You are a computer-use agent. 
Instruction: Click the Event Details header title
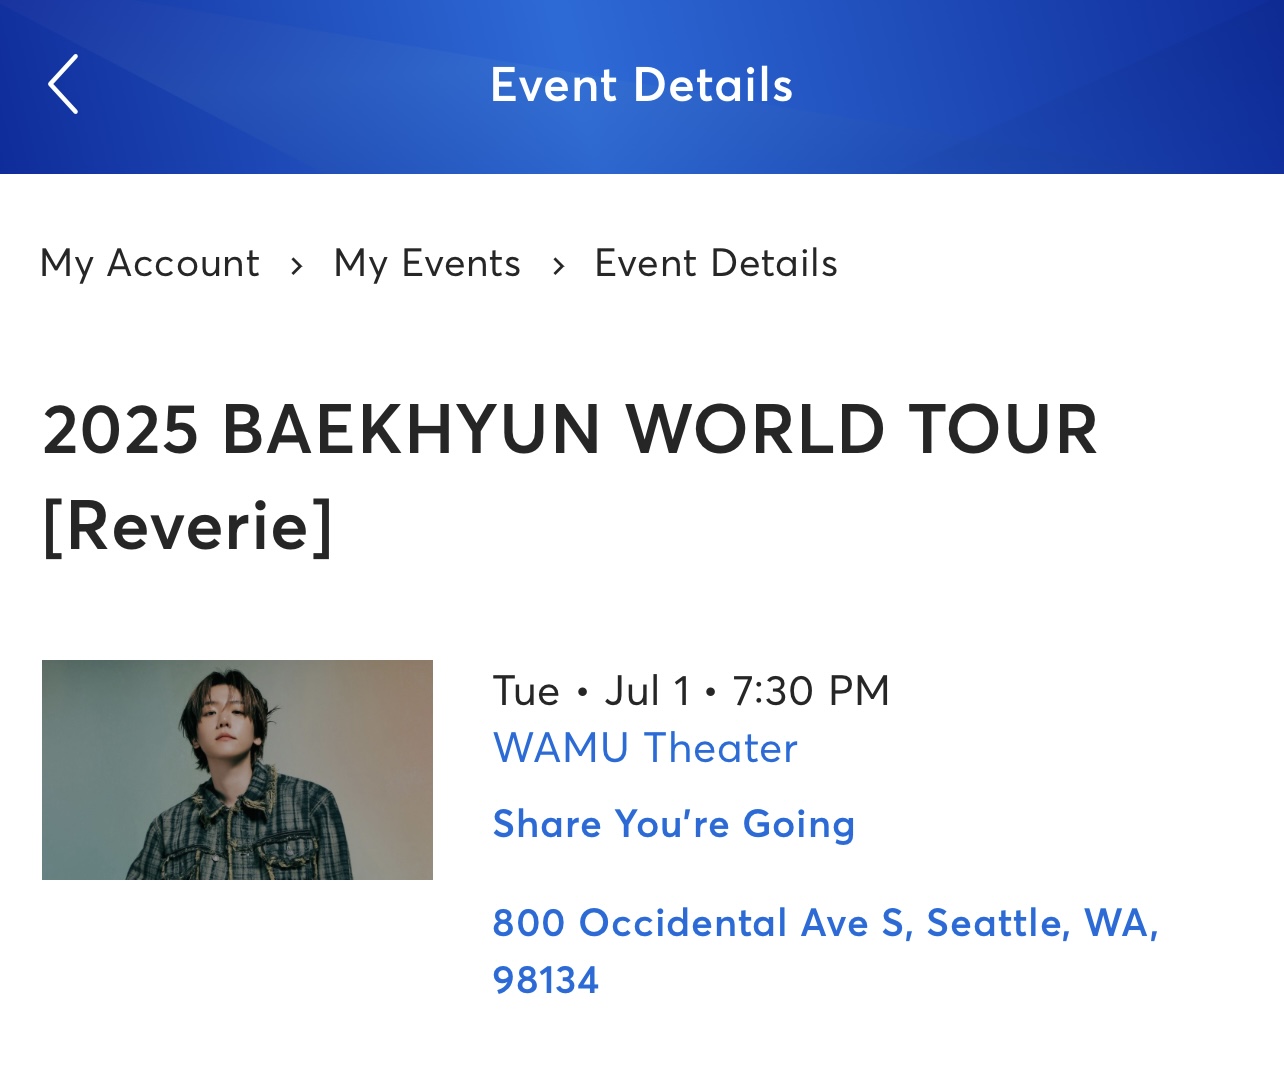[x=642, y=85]
